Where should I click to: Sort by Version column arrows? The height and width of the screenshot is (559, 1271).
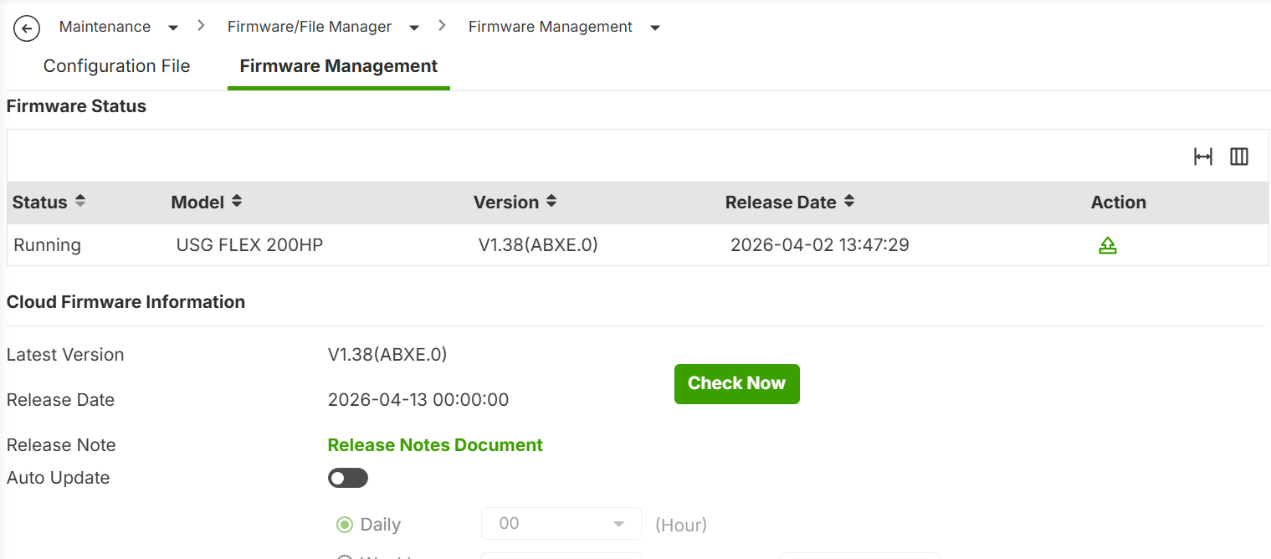(551, 201)
